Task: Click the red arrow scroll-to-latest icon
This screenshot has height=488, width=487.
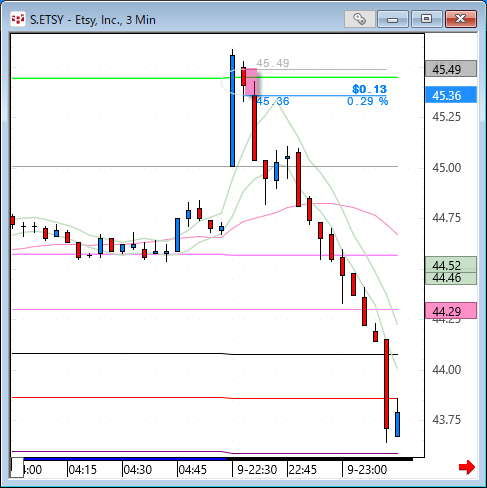Action: point(466,467)
